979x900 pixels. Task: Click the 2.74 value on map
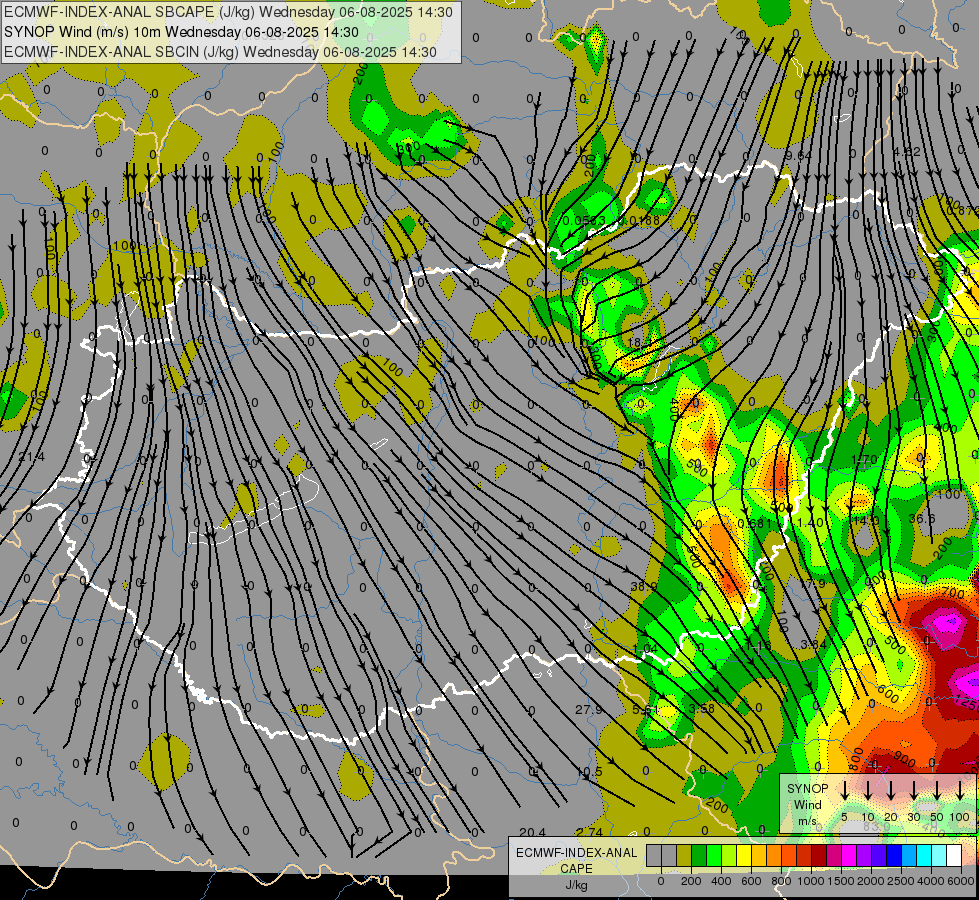pyautogui.click(x=589, y=832)
